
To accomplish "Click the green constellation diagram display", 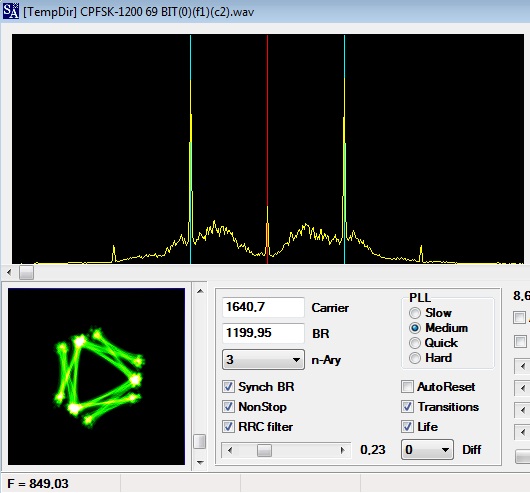I will click(x=96, y=376).
